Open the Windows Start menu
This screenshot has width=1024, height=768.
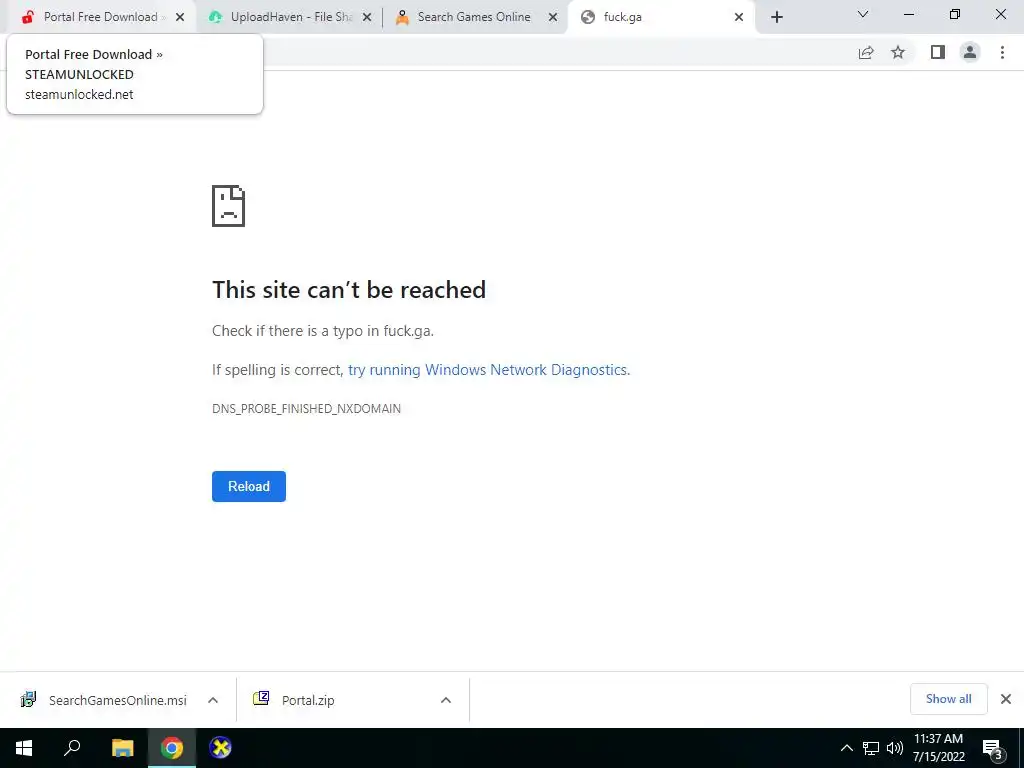24,748
